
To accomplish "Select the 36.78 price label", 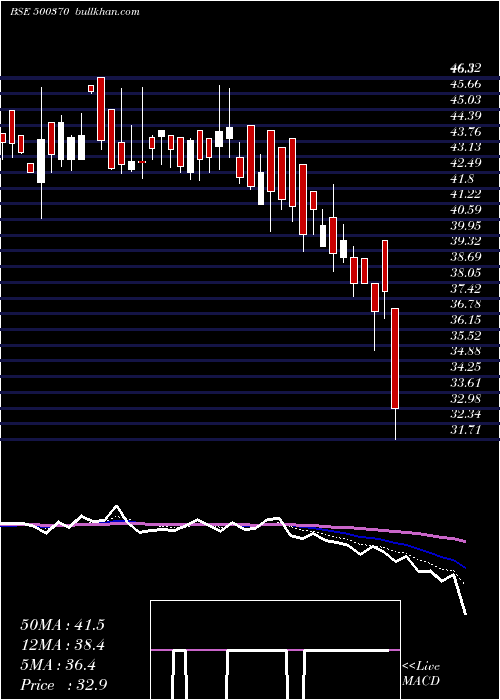I will pos(466,304).
